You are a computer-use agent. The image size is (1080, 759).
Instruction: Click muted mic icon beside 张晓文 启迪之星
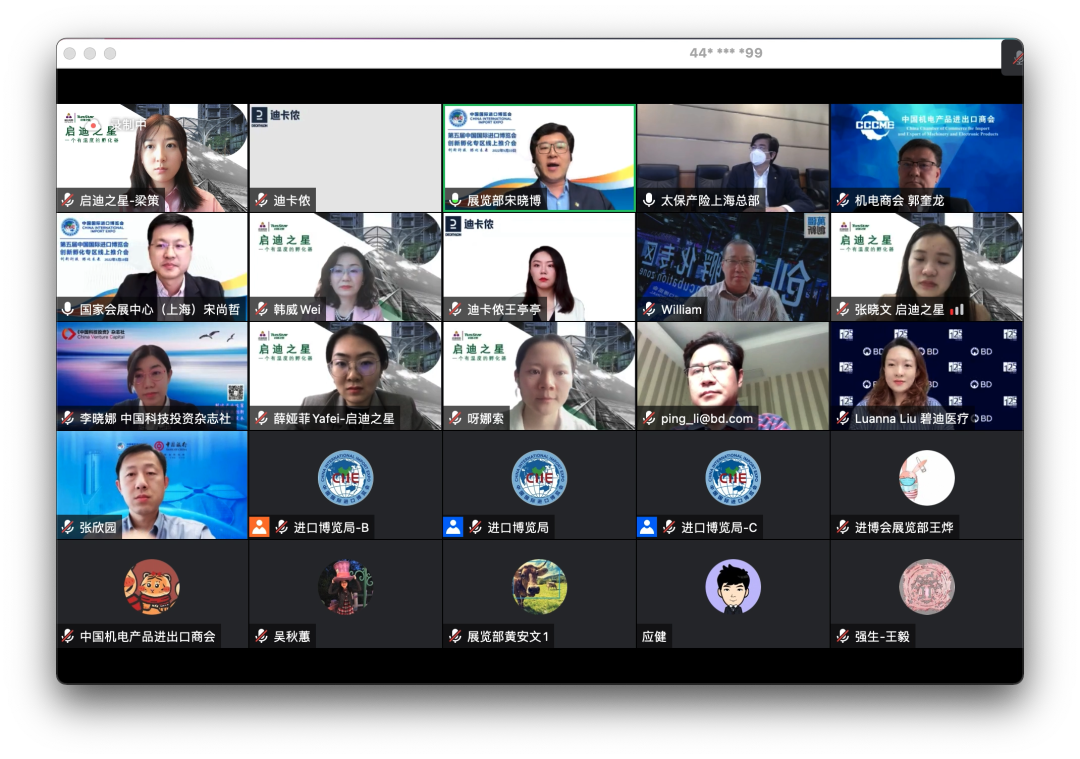tap(842, 309)
